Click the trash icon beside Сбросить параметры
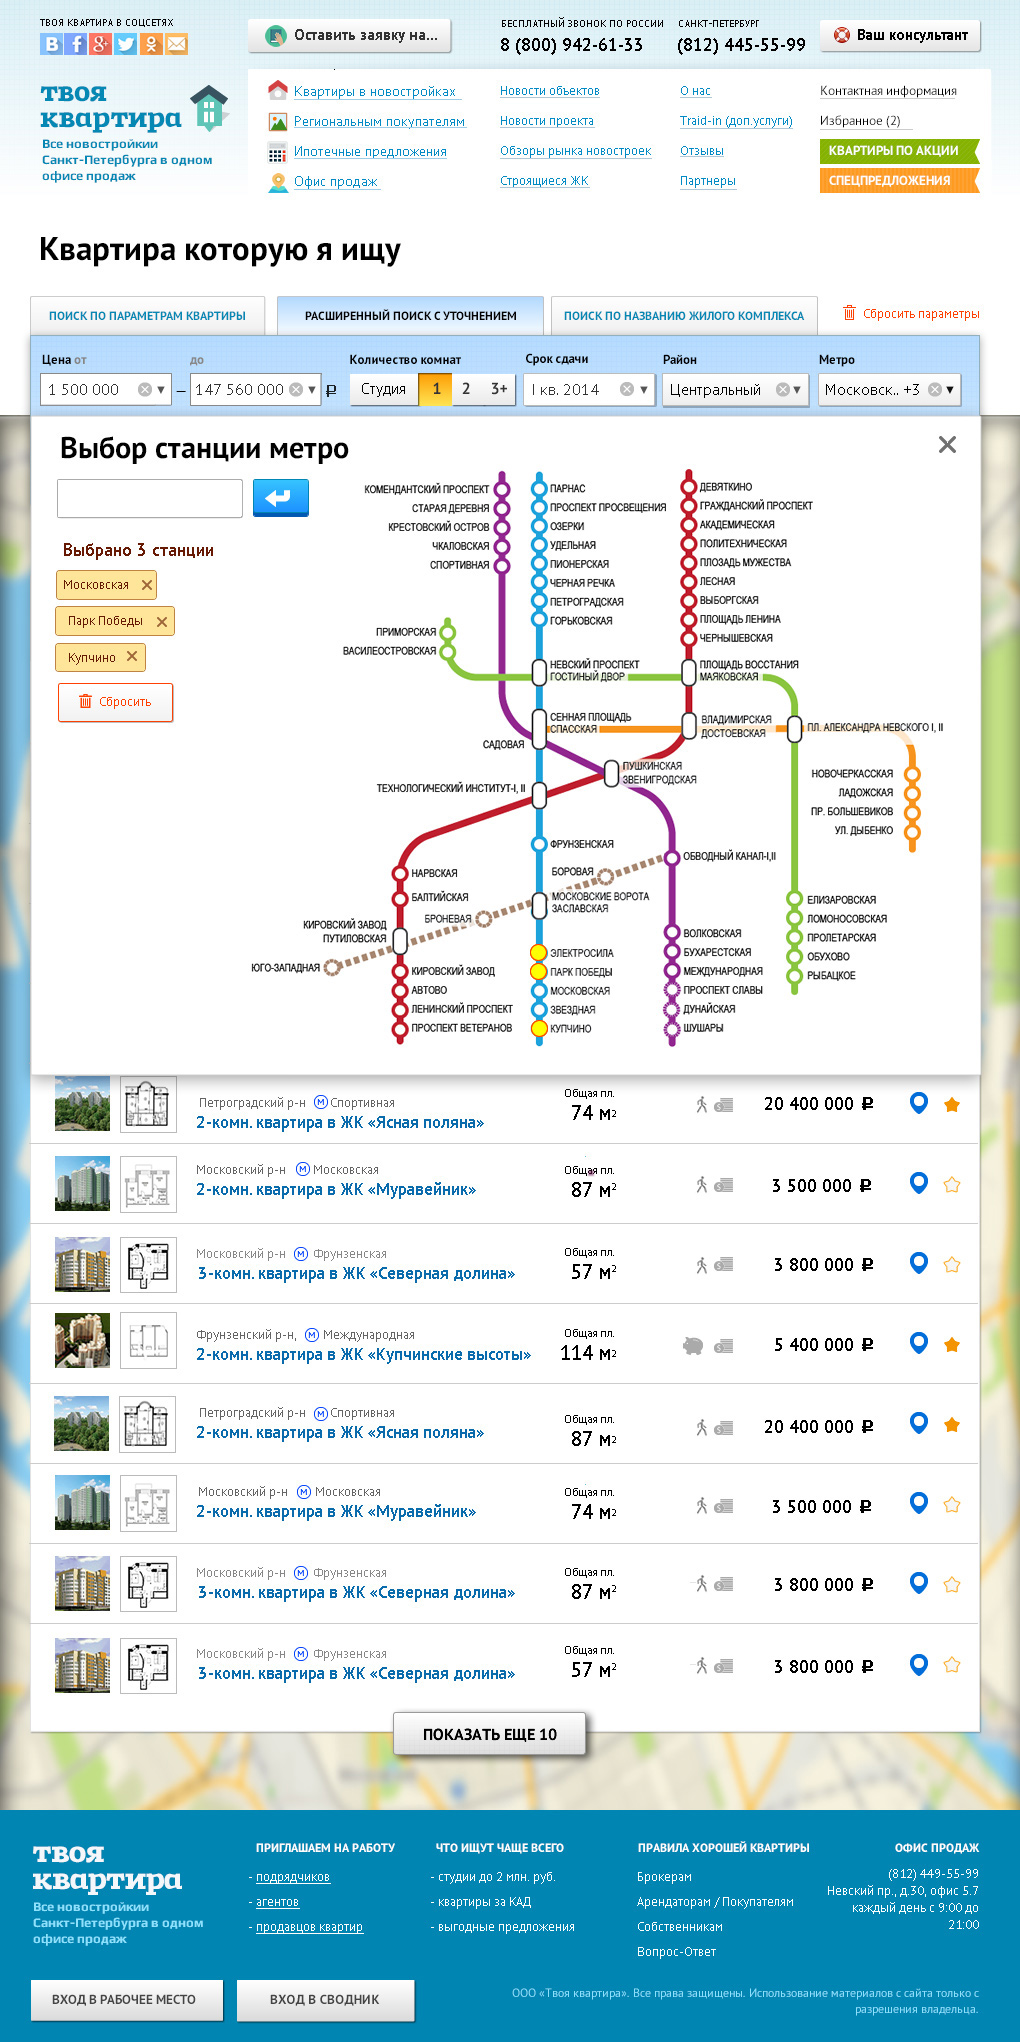The image size is (1020, 2042). tap(849, 312)
